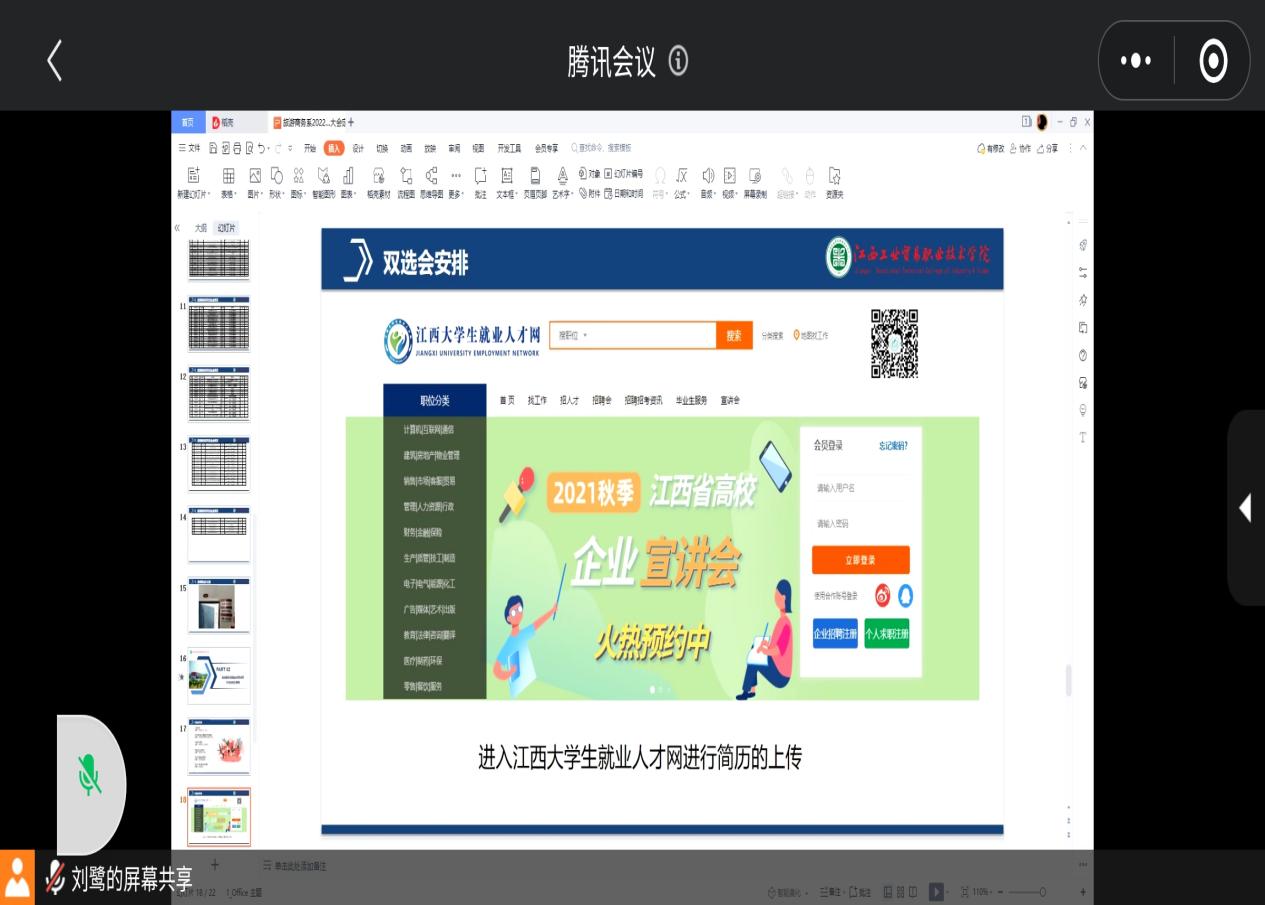Click the orange 立即登录 login button
This screenshot has height=905, width=1265.
(x=860, y=560)
